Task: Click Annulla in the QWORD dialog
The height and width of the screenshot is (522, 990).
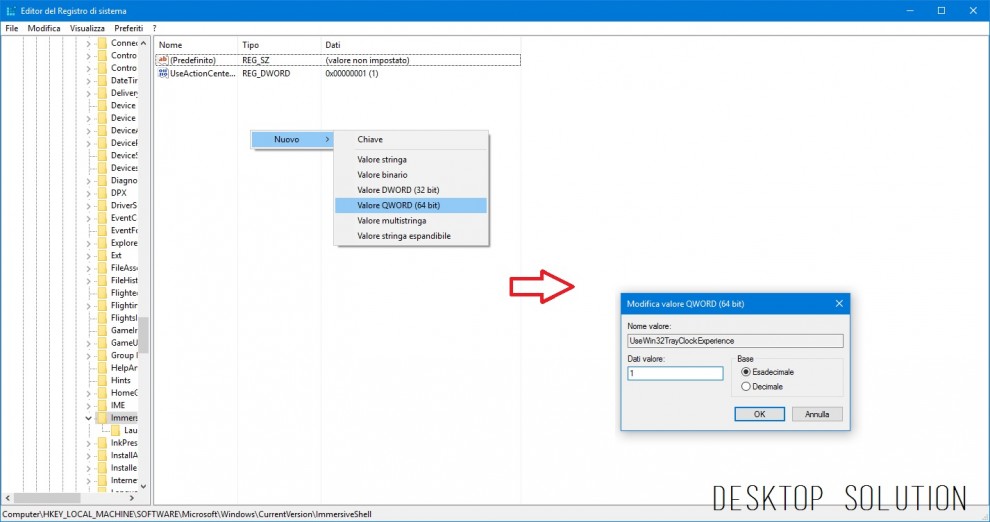Action: tap(817, 414)
